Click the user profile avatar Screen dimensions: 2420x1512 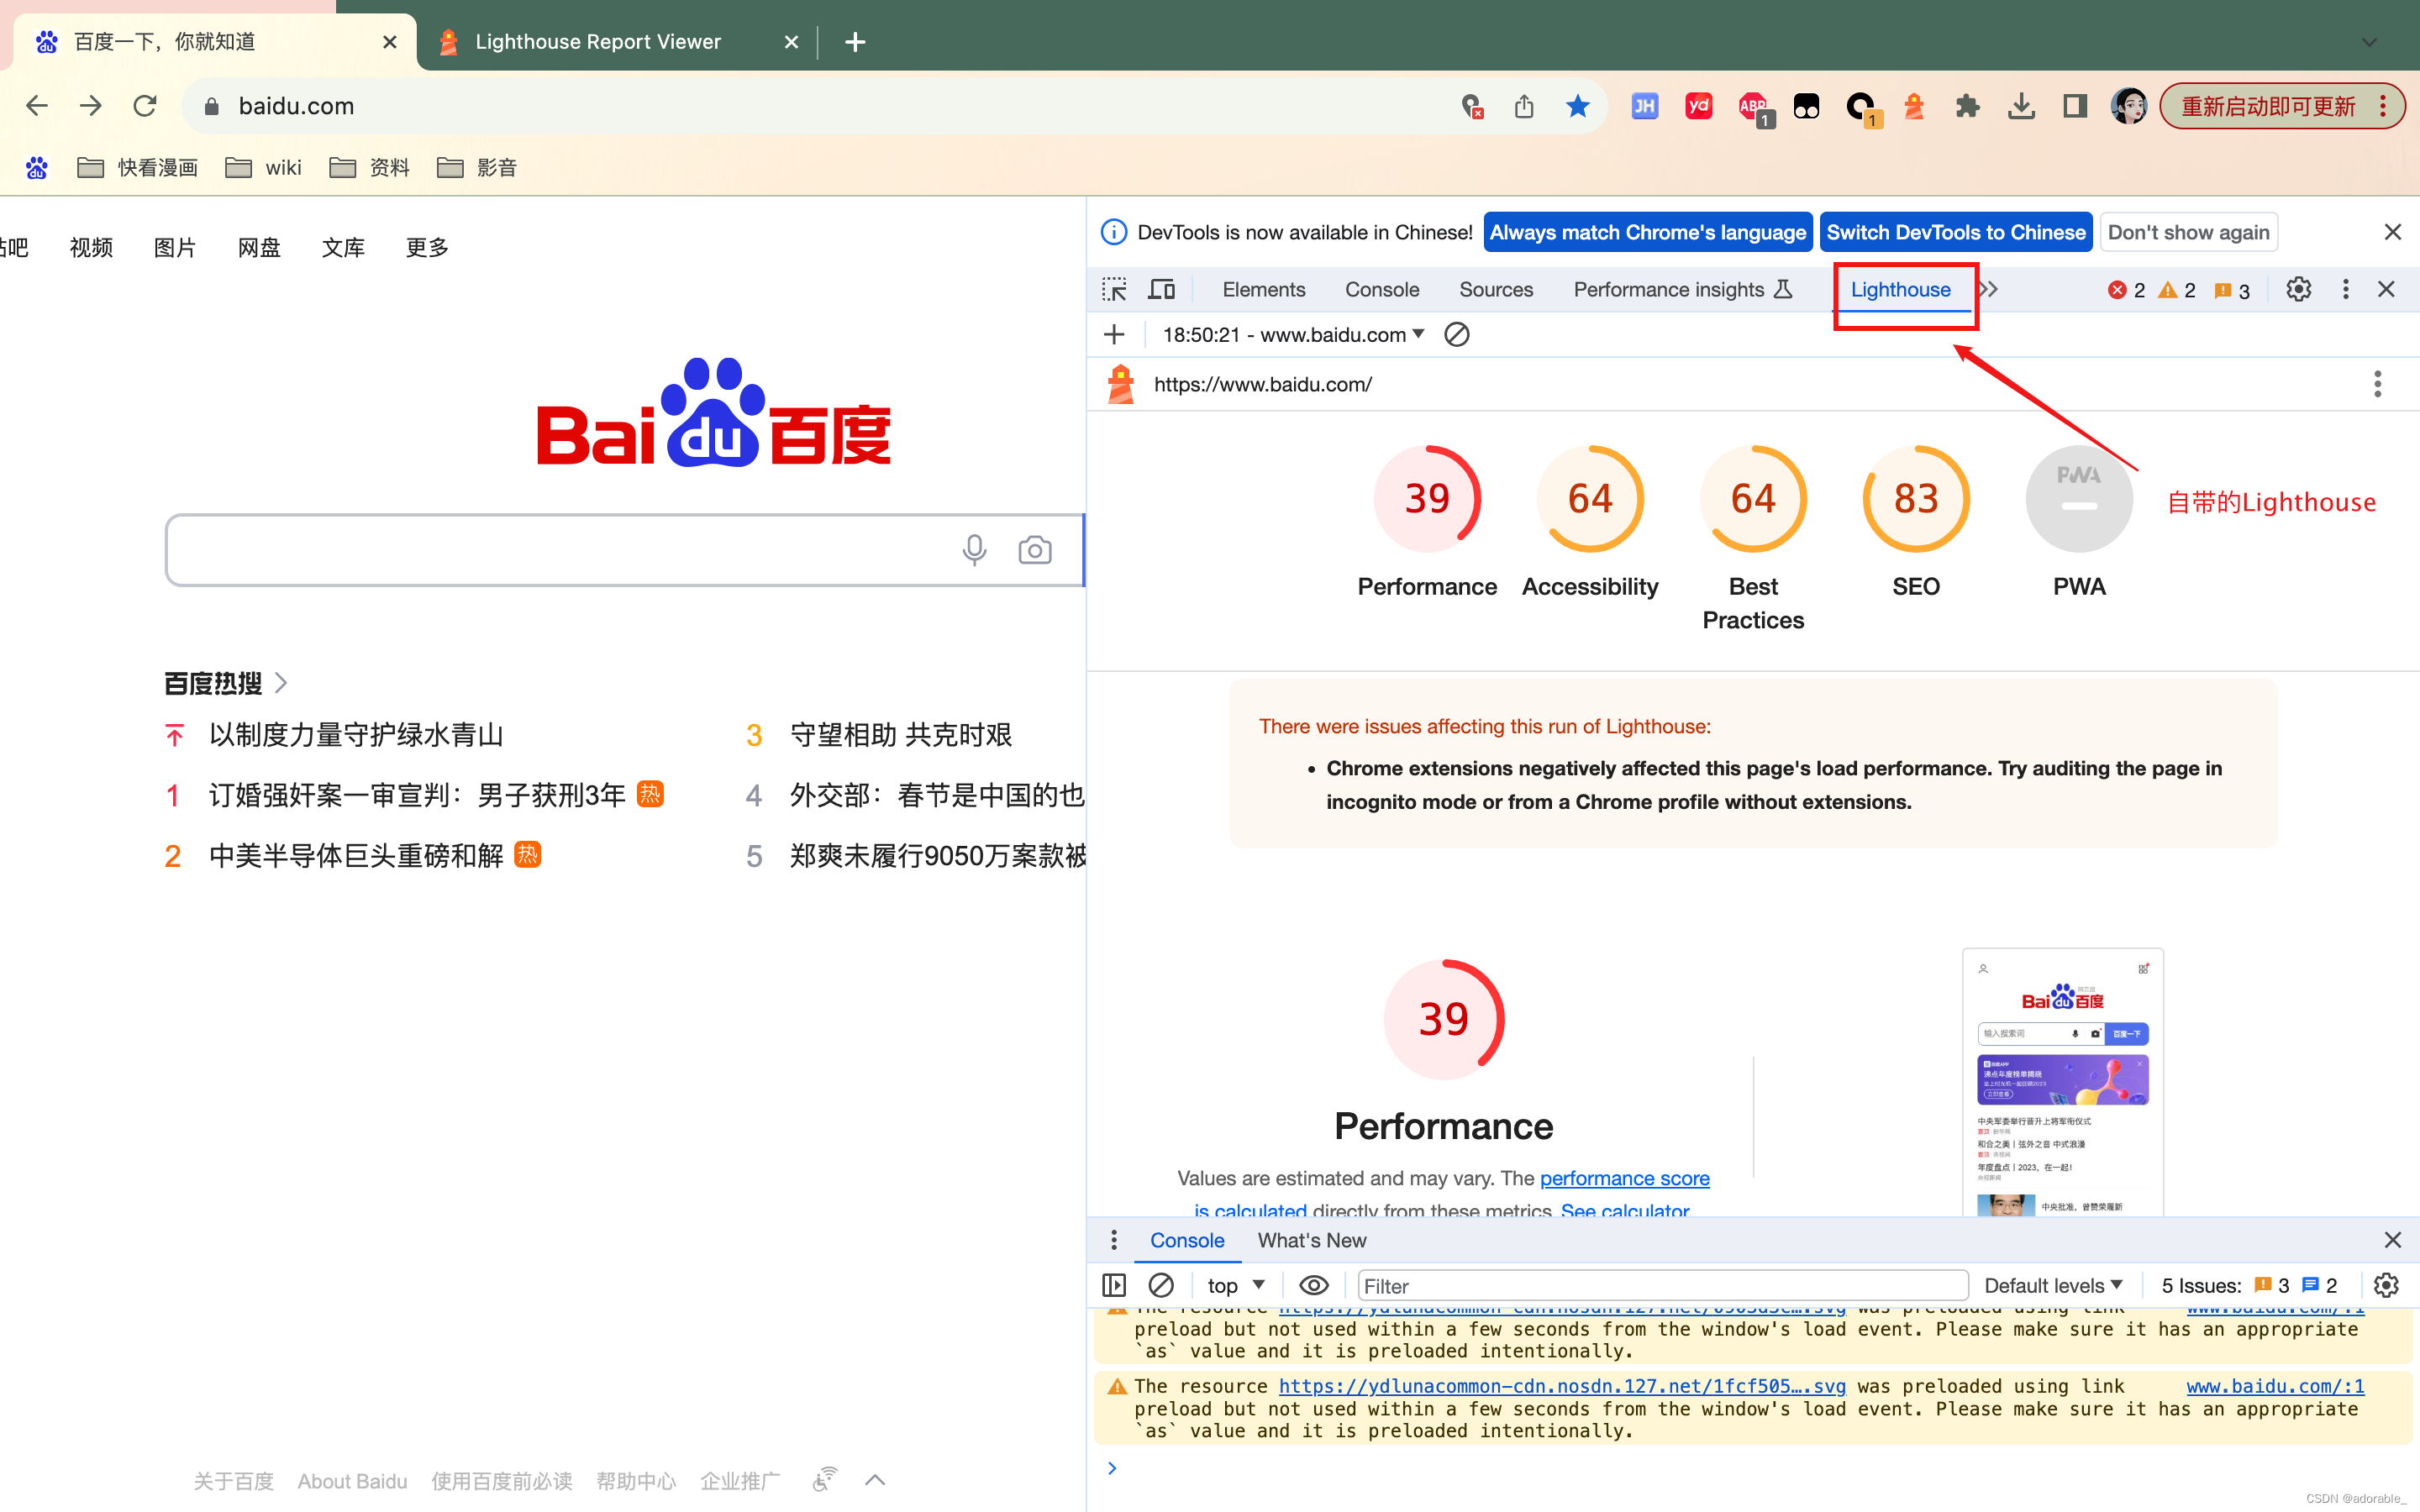(2129, 106)
